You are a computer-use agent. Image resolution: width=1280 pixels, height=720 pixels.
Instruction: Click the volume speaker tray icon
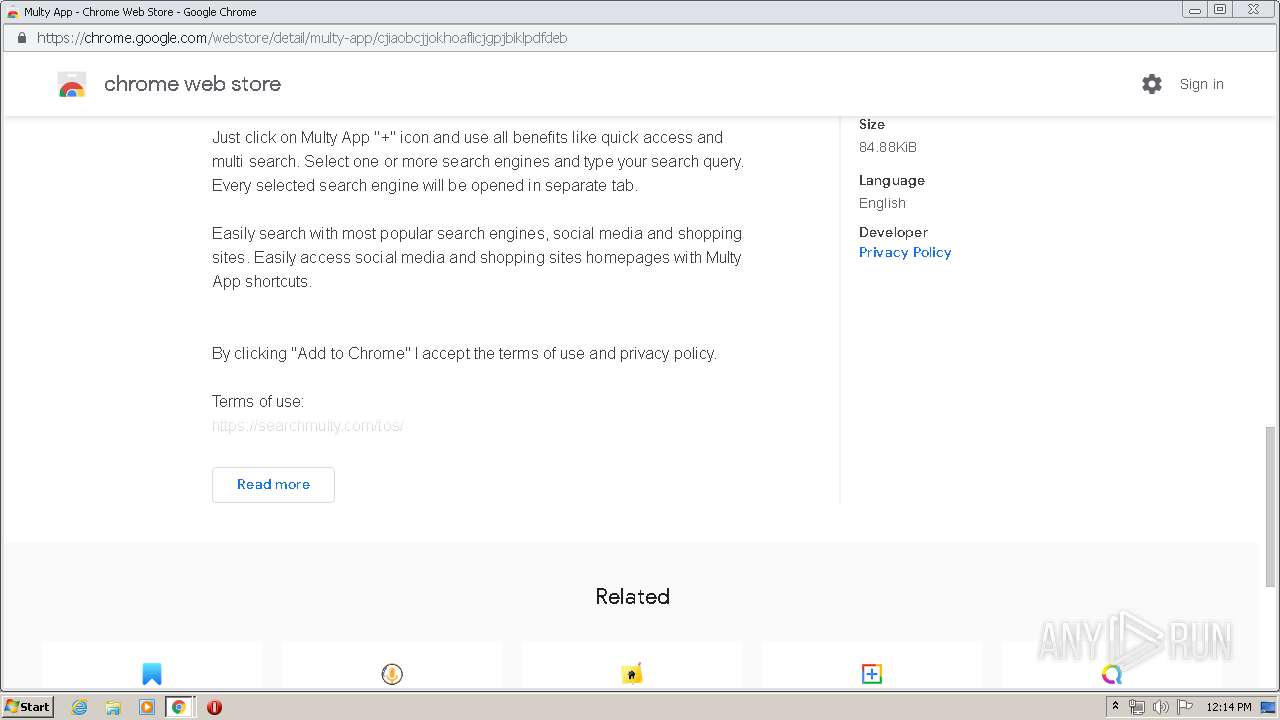[1161, 707]
